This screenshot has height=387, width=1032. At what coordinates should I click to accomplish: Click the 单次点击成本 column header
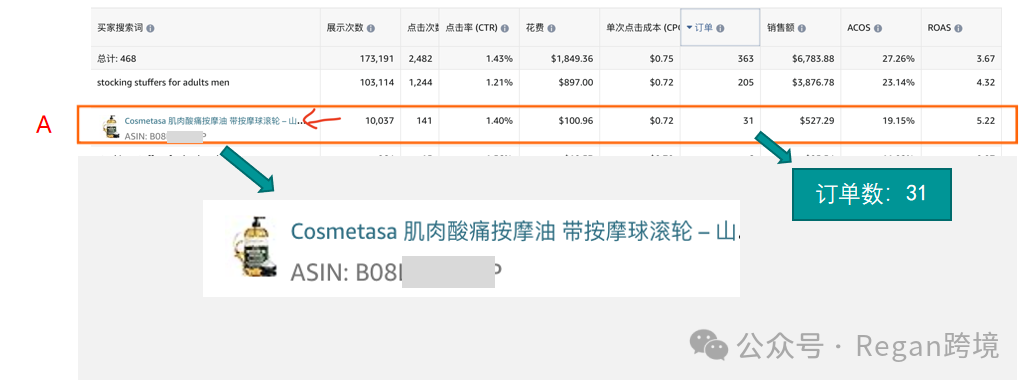(x=642, y=29)
